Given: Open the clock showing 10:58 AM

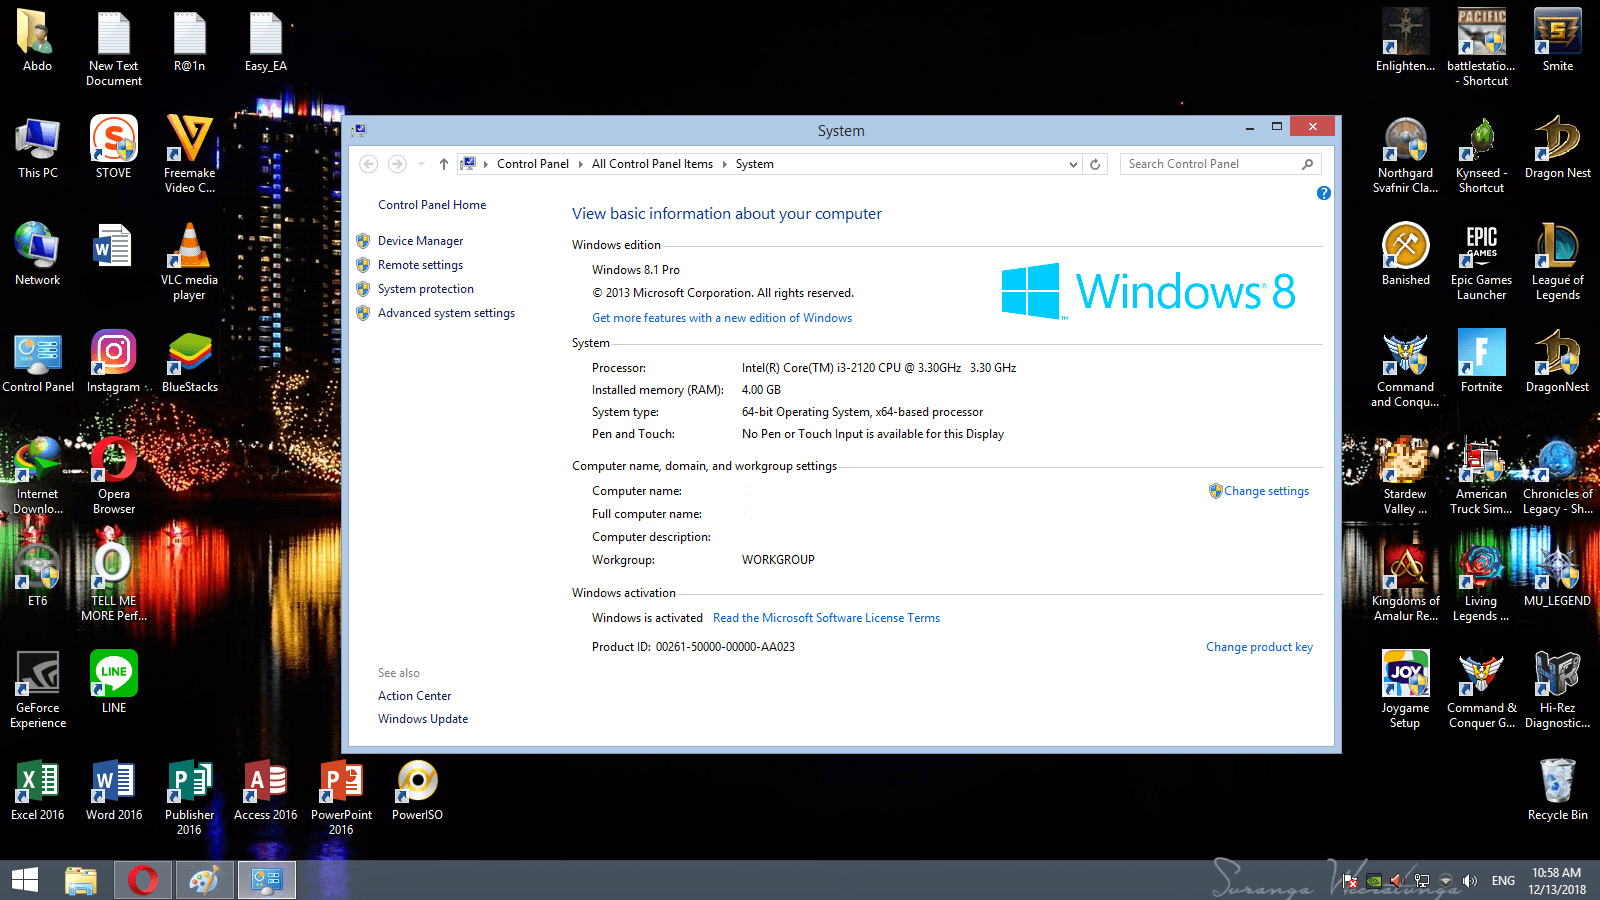Looking at the screenshot, I should (1556, 881).
